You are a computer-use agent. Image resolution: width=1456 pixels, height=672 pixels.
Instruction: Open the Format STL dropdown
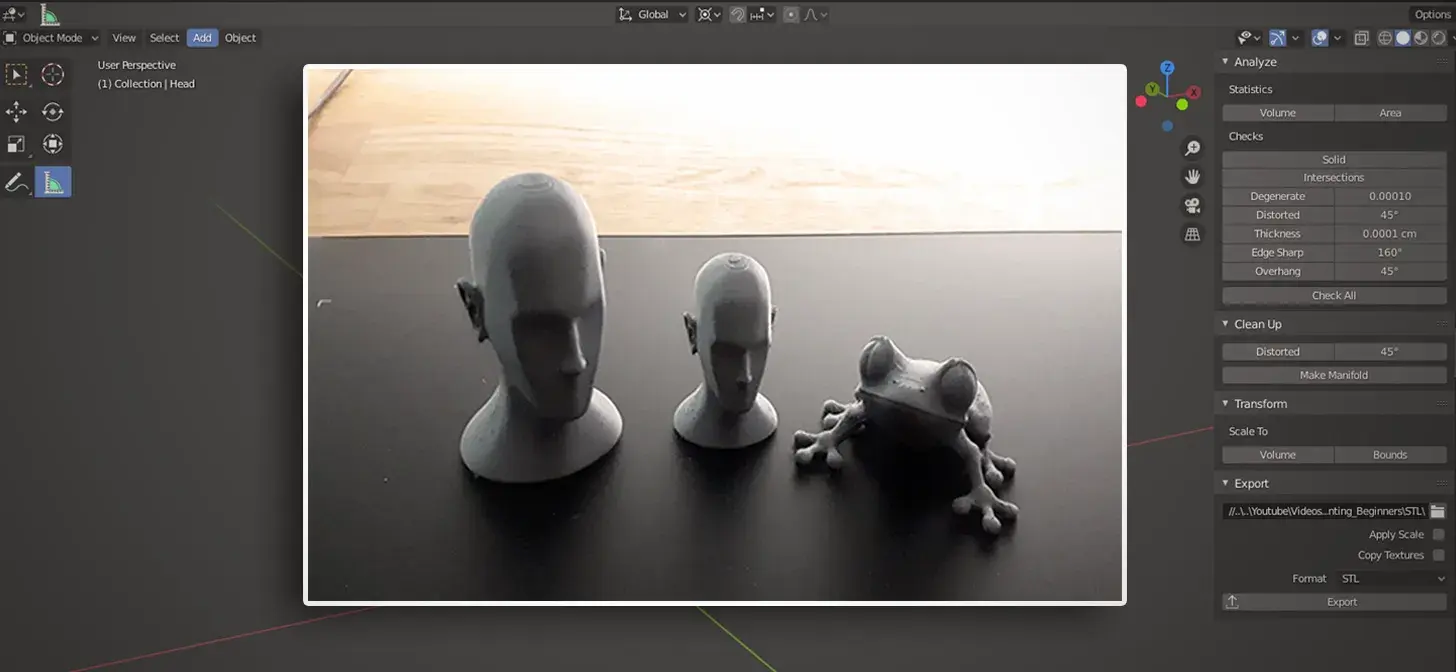click(1392, 578)
